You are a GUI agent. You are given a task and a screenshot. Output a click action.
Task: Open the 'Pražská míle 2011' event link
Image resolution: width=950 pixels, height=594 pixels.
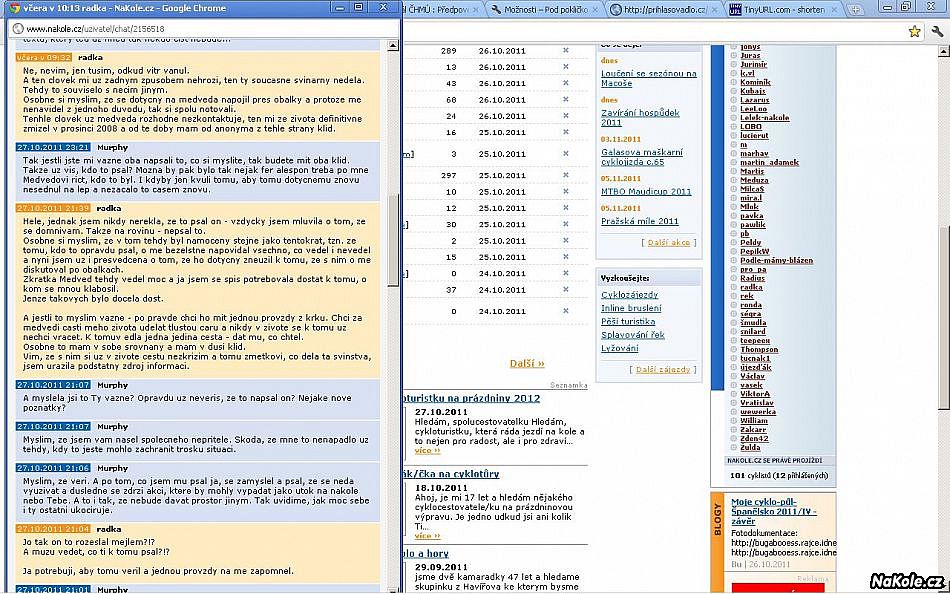point(639,221)
